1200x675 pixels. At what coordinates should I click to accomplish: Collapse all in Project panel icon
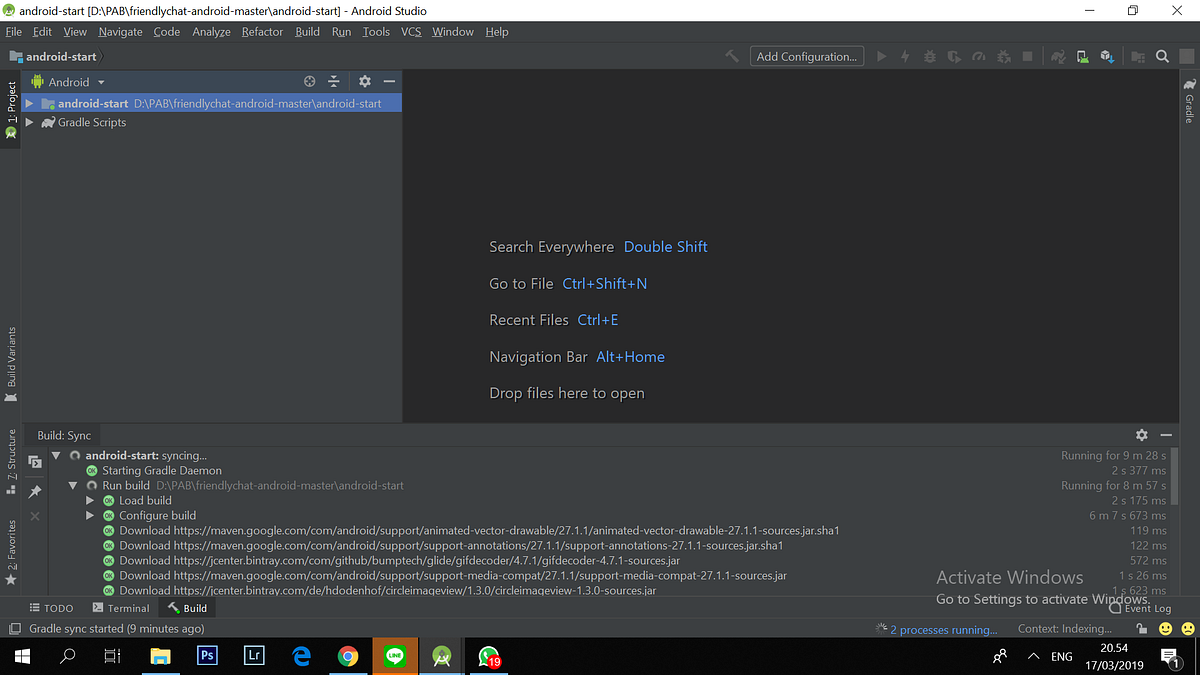click(x=334, y=81)
